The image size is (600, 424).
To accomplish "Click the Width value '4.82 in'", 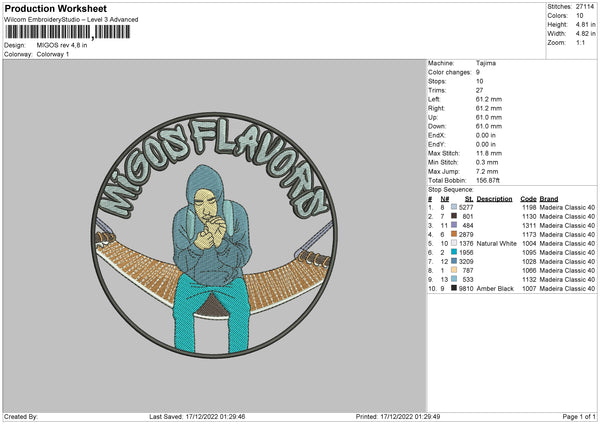I will coord(585,34).
